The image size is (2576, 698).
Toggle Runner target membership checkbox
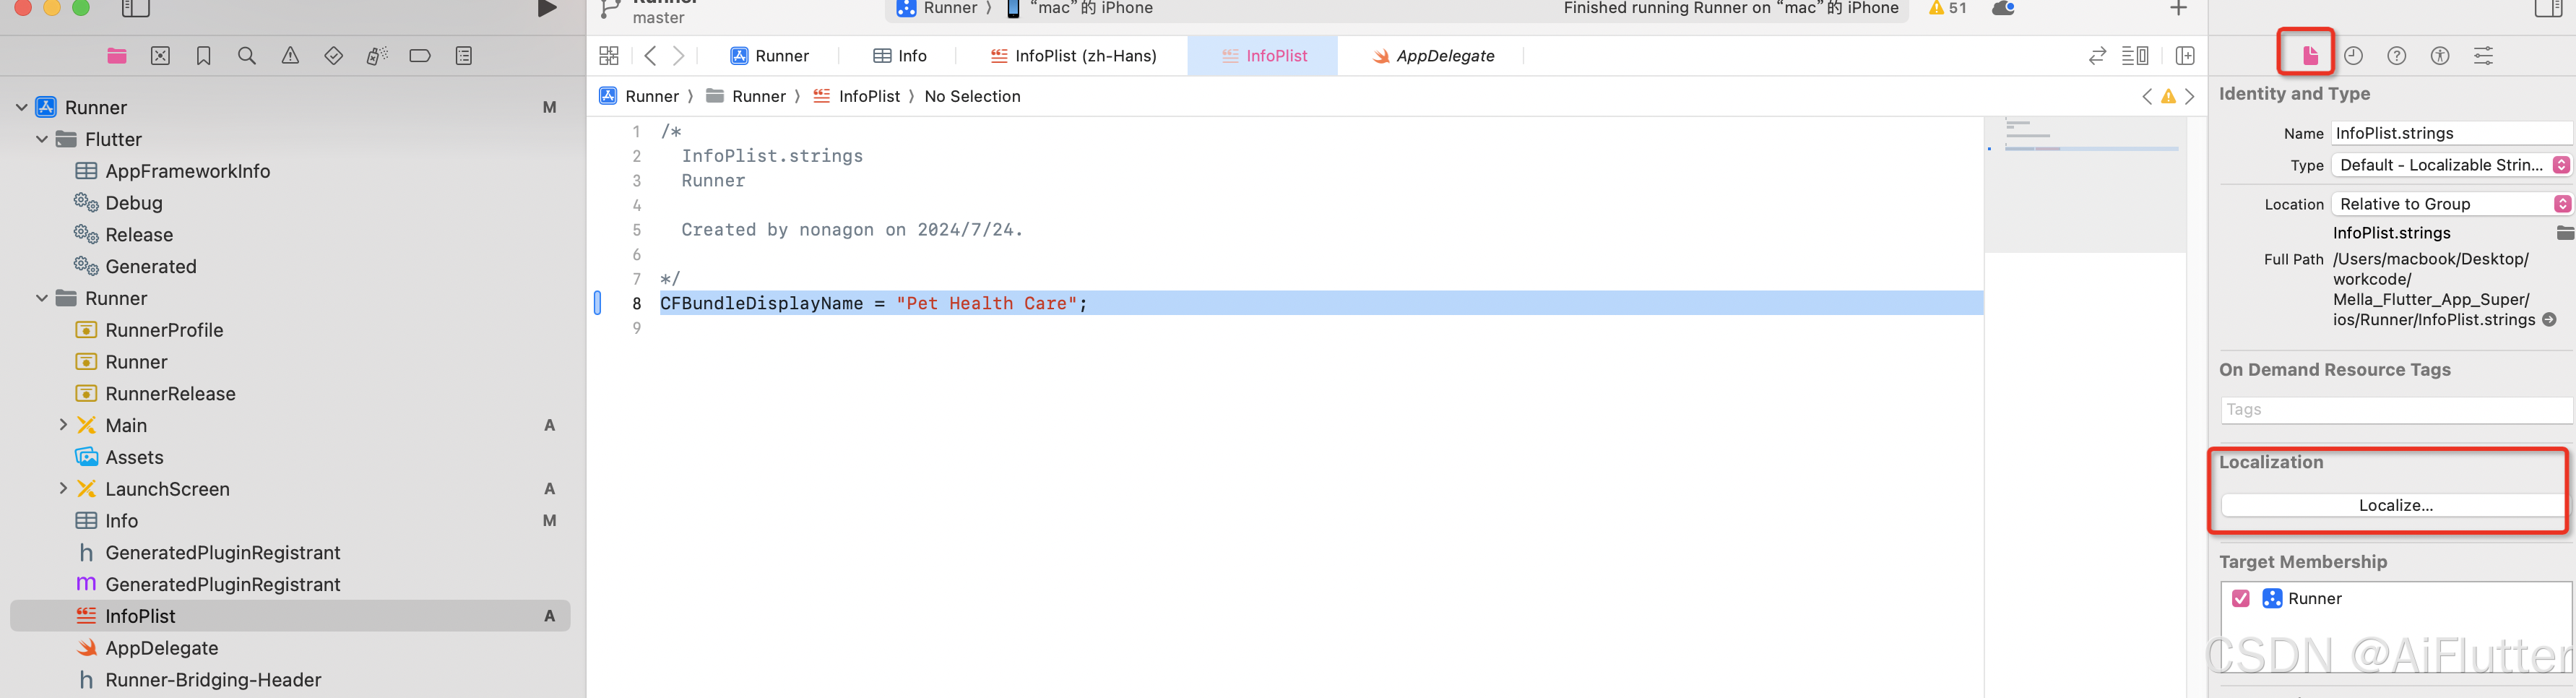(2241, 599)
